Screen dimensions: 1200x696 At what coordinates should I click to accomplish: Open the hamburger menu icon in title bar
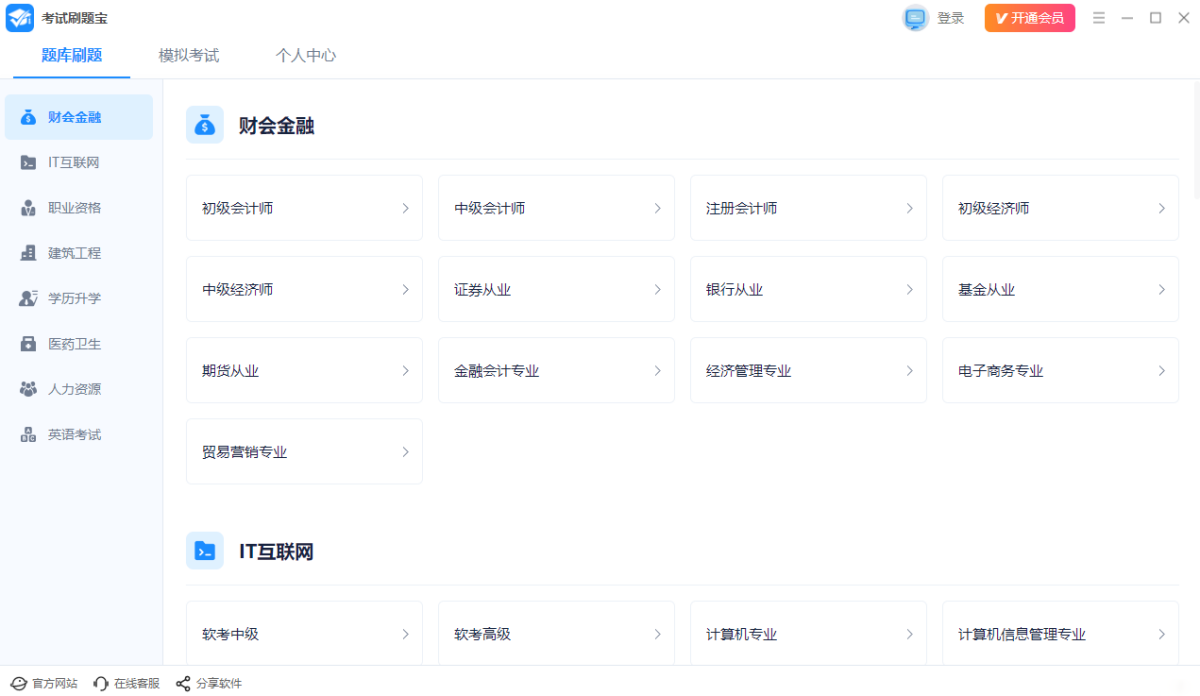[x=1099, y=18]
